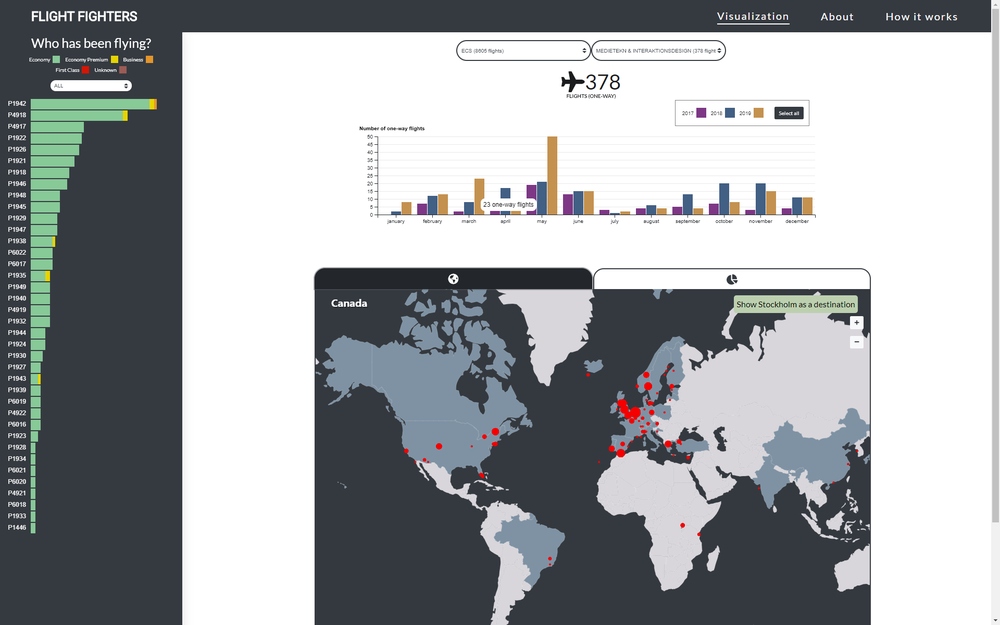Click the First Class red legend swatch
Screen dimensions: 1000x625
(x=85, y=70)
